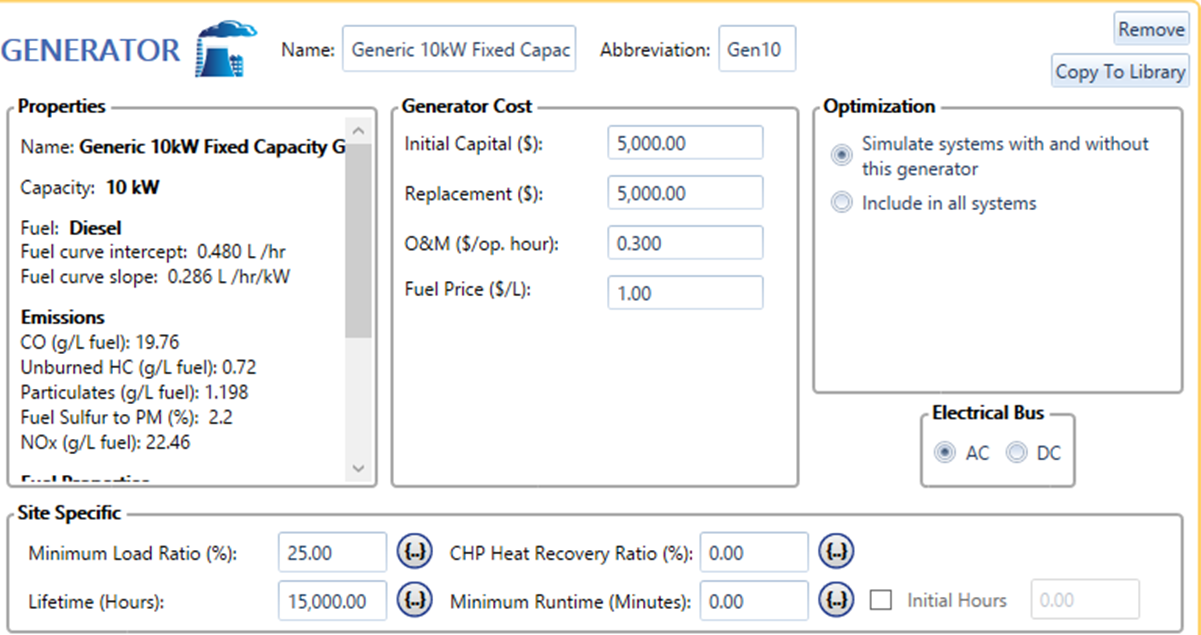Click the Remove button
This screenshot has height=635, width=1201.
pos(1151,29)
